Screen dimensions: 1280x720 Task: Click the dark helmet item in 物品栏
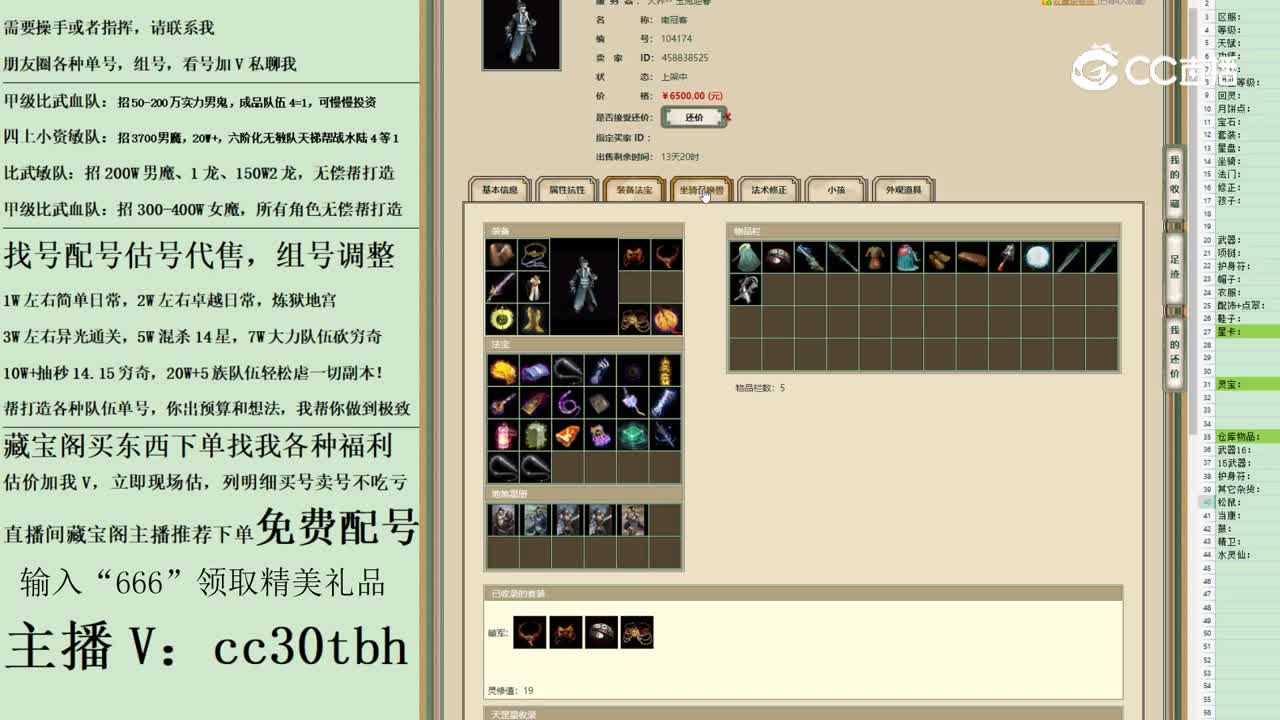click(x=778, y=257)
